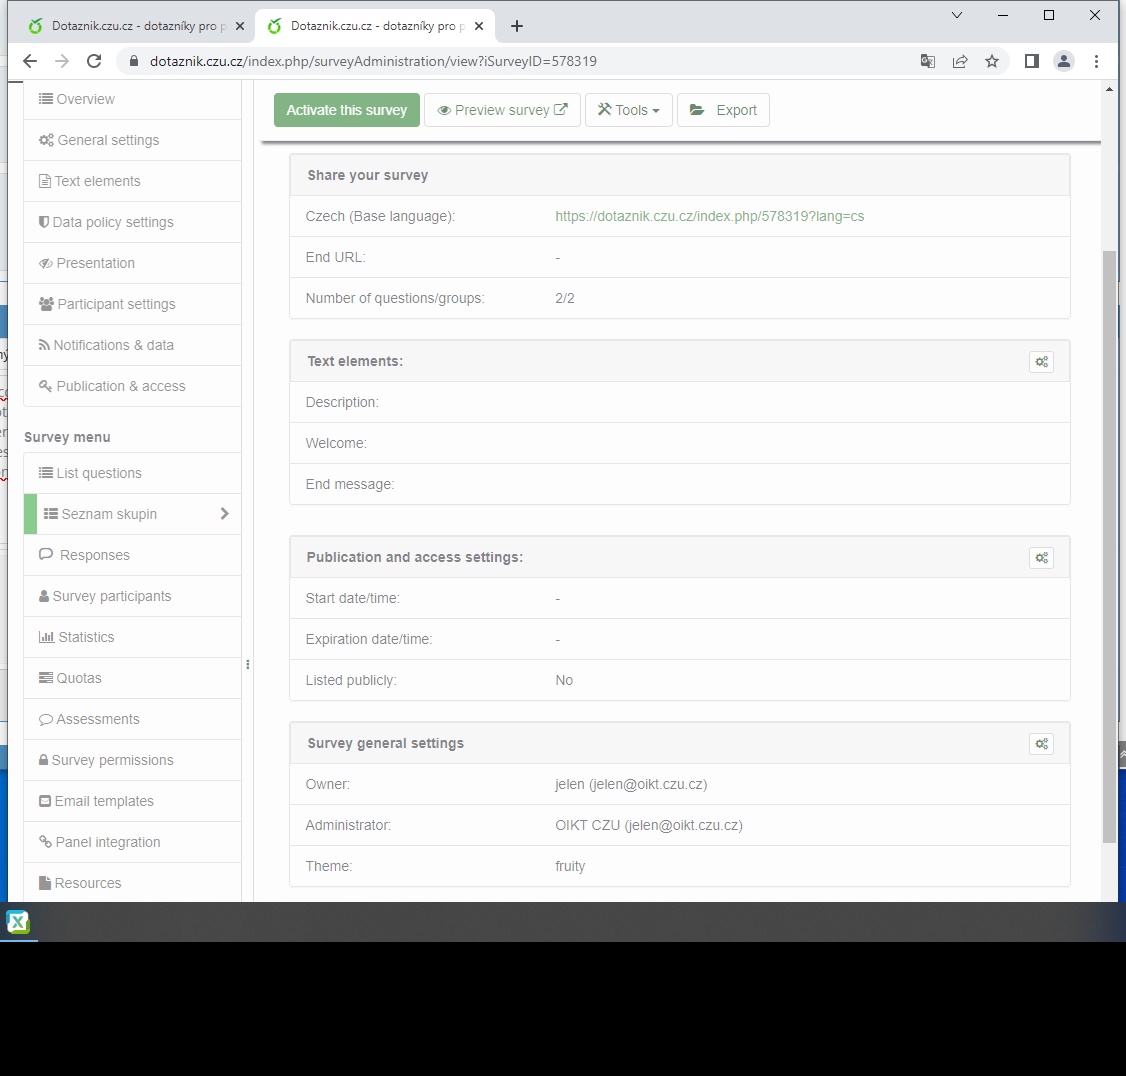Open the Chrome three-dot menu

point(1096,61)
